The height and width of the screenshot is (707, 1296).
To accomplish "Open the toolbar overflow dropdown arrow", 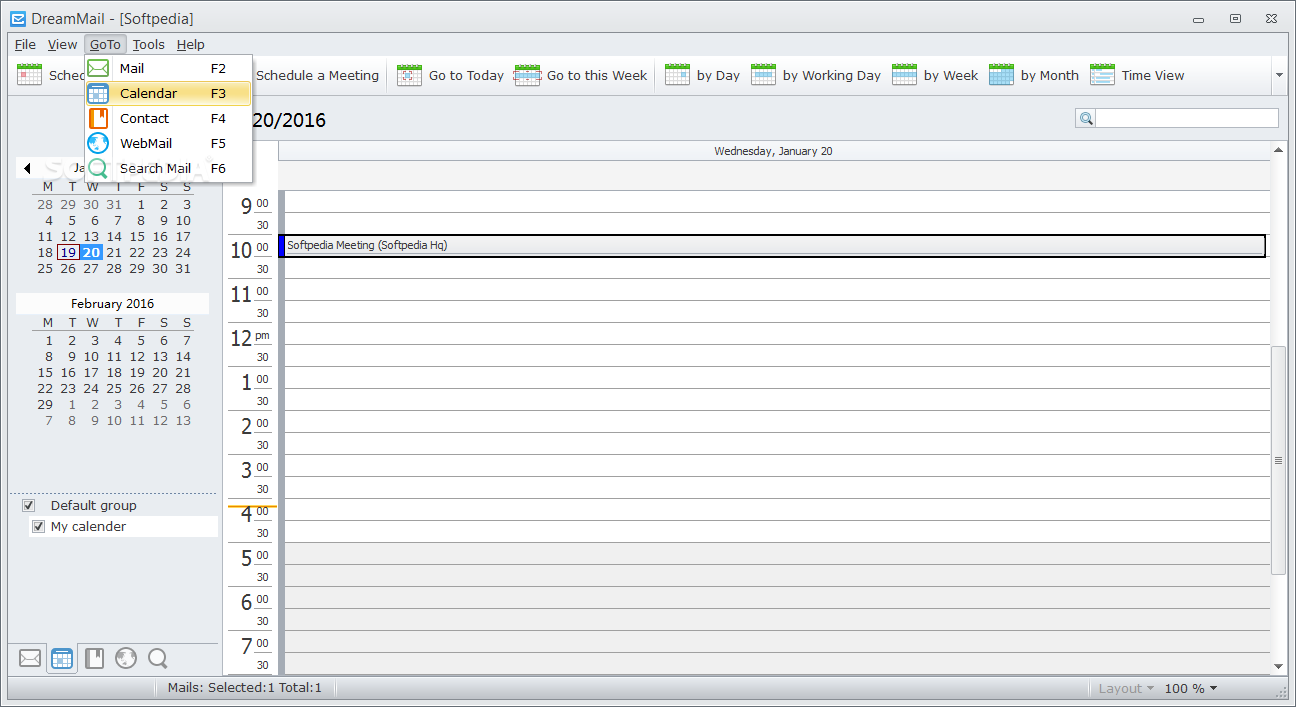I will pyautogui.click(x=1278, y=75).
